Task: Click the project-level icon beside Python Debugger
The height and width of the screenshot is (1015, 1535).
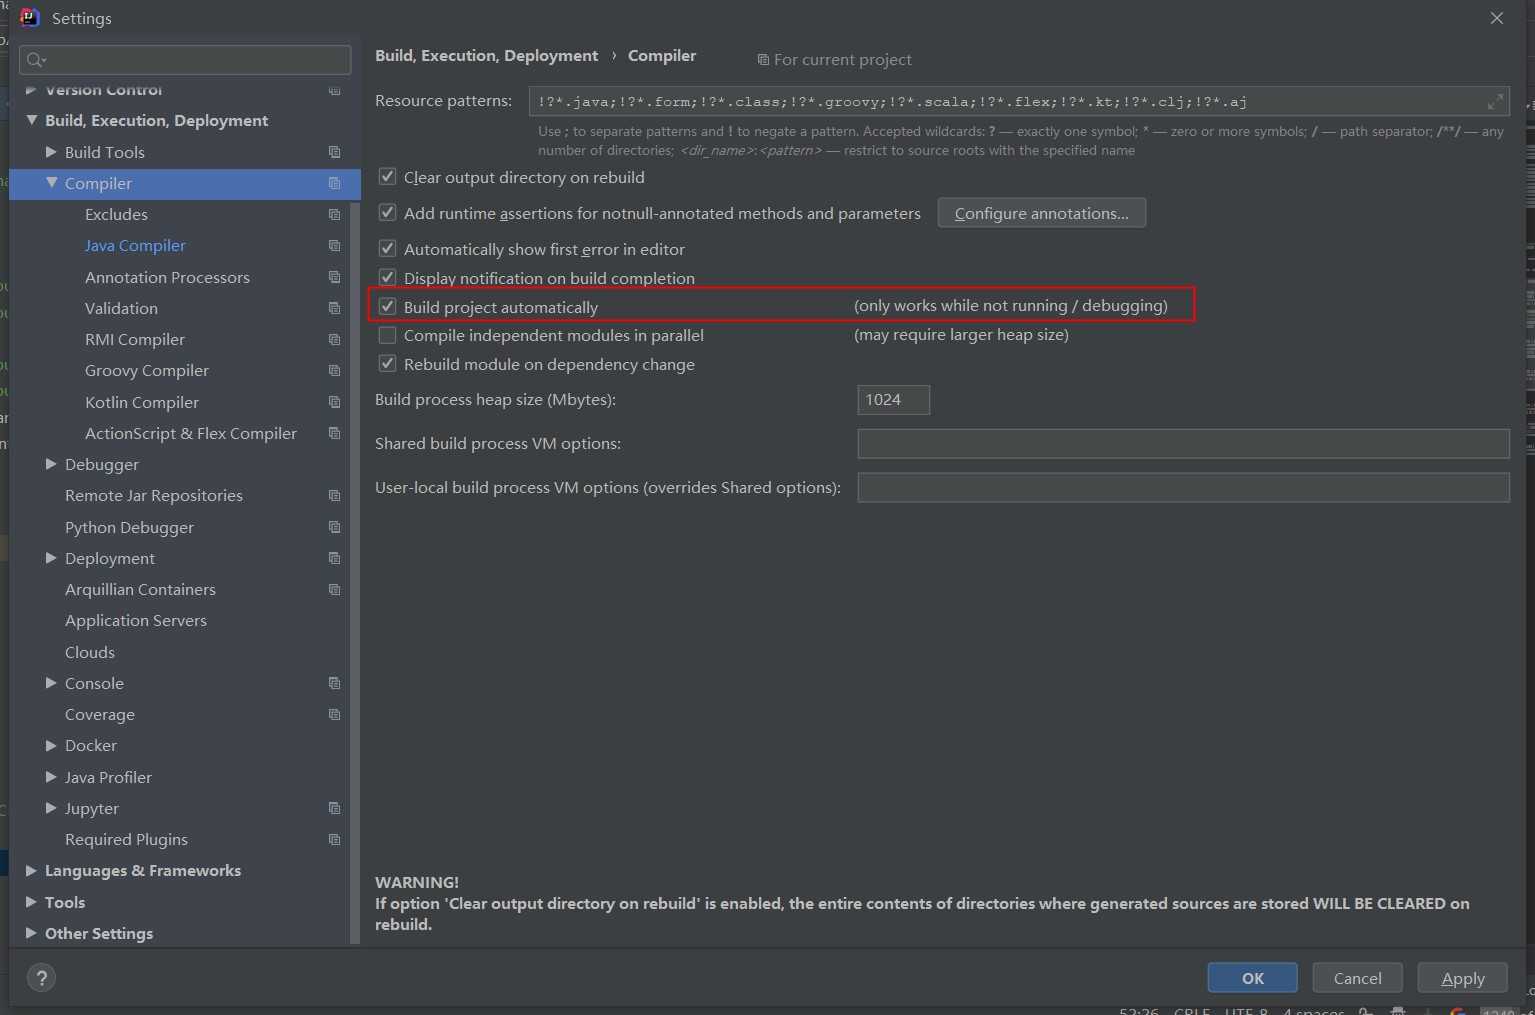Action: coord(335,527)
